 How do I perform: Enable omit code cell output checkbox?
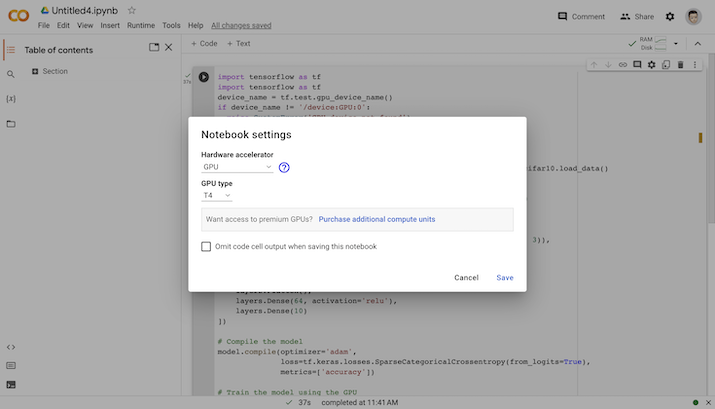[206, 246]
